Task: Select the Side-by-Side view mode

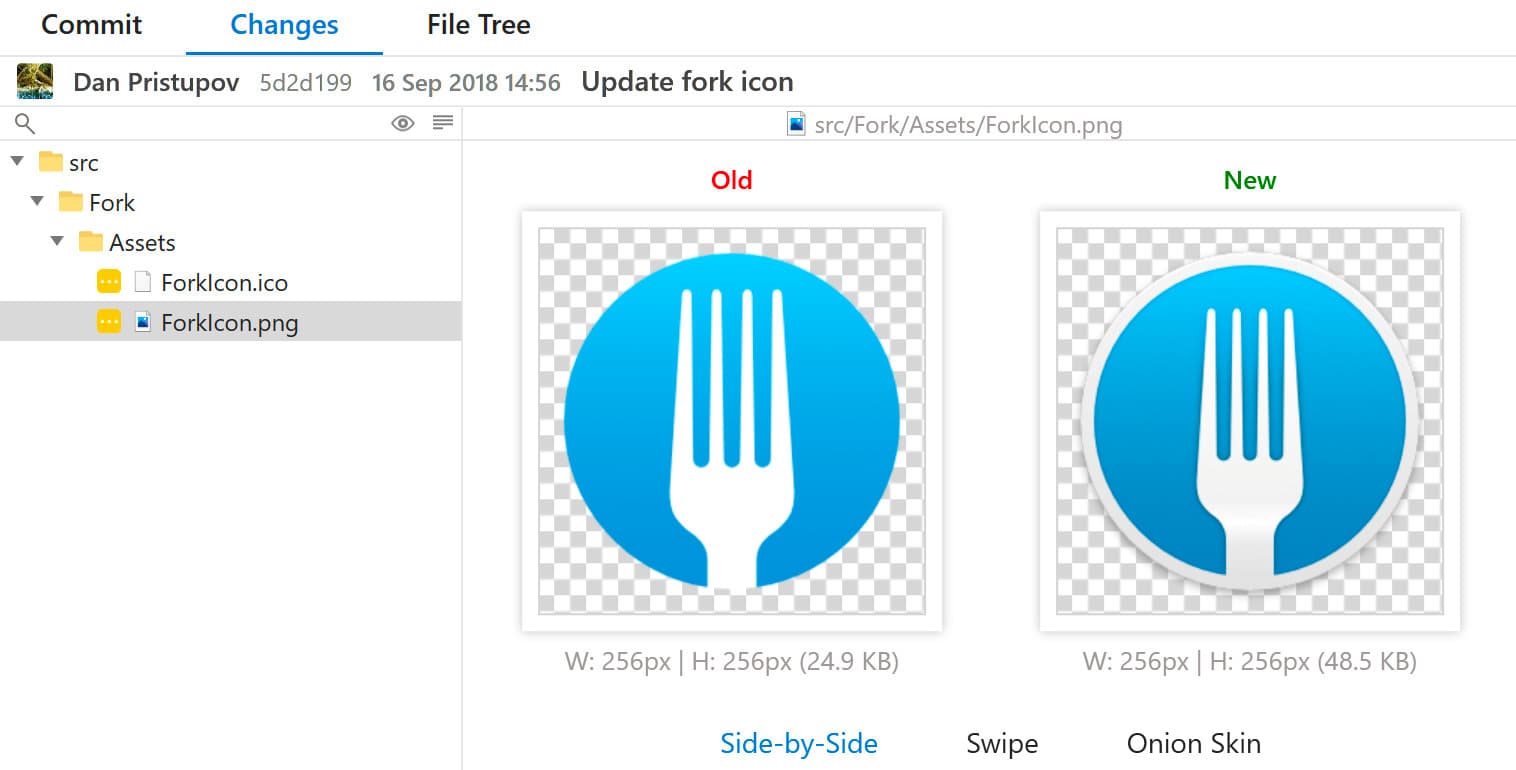Action: tap(798, 743)
